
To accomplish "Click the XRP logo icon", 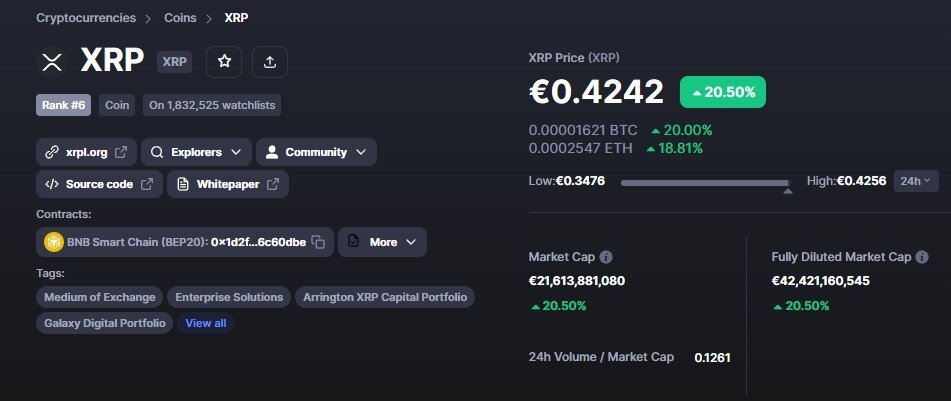I will click(x=52, y=61).
